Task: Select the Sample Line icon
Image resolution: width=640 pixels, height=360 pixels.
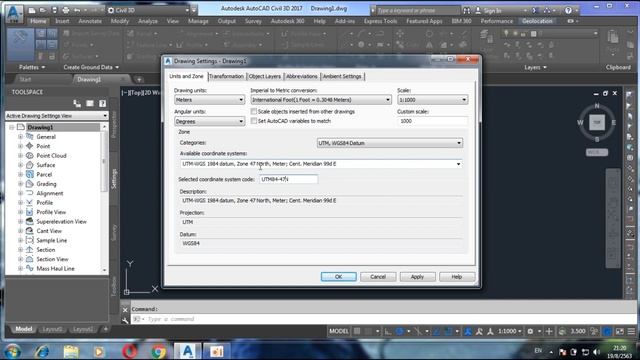Action: [29, 240]
